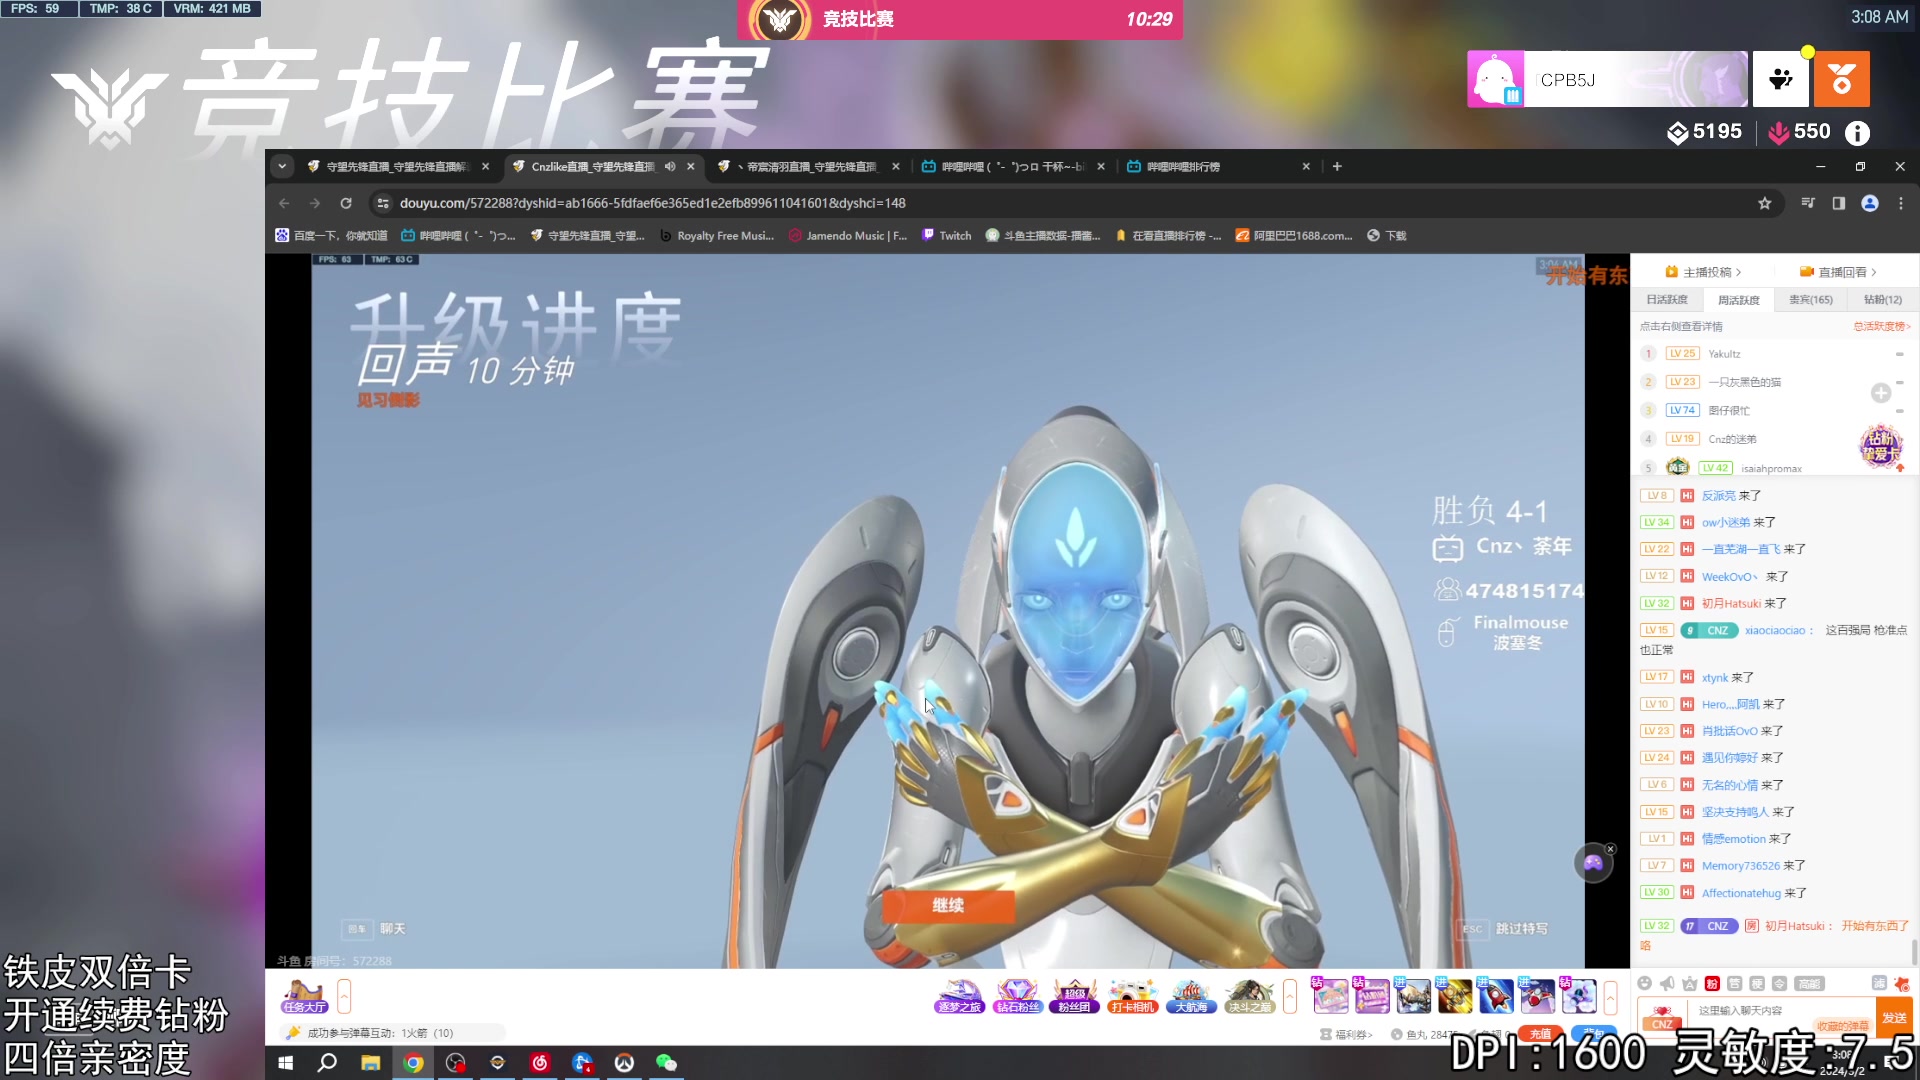Open Windows taskbar search
The height and width of the screenshot is (1080, 1920).
(327, 1063)
